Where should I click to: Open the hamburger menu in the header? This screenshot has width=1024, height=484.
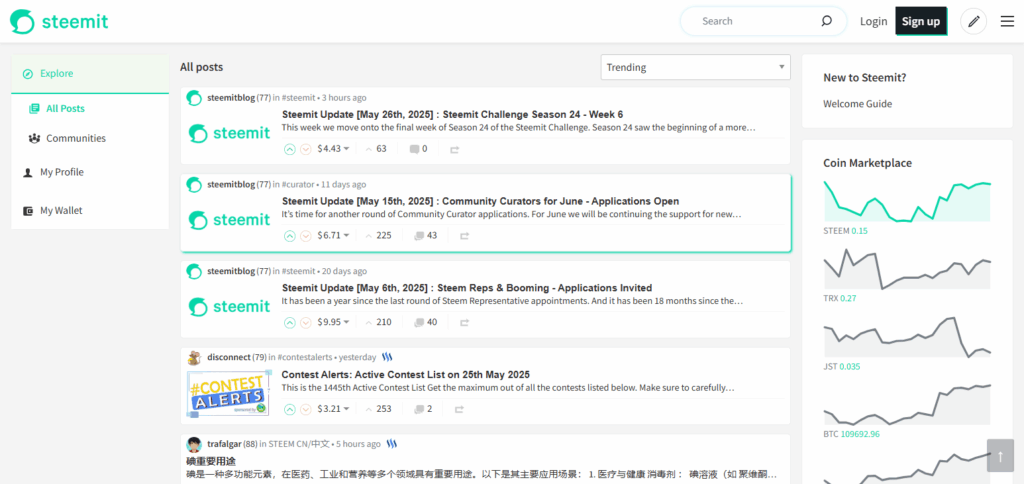(1007, 21)
